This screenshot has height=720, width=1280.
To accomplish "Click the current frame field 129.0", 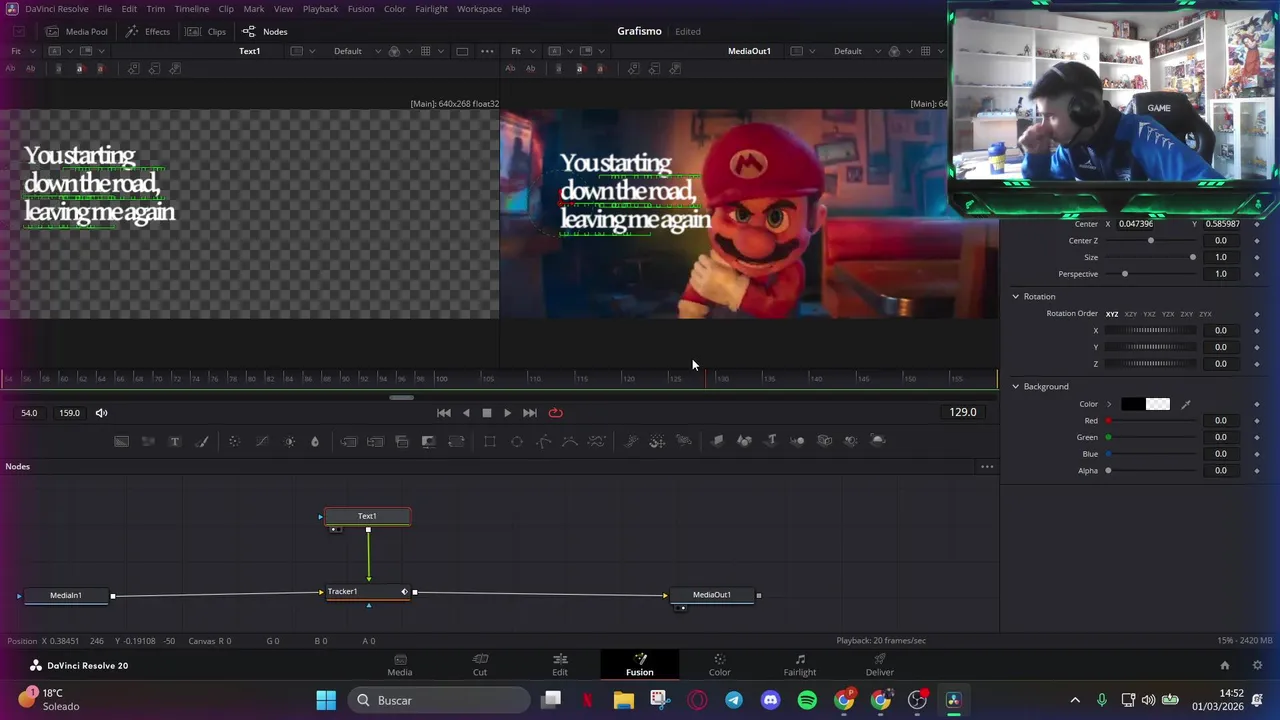I will [x=963, y=412].
